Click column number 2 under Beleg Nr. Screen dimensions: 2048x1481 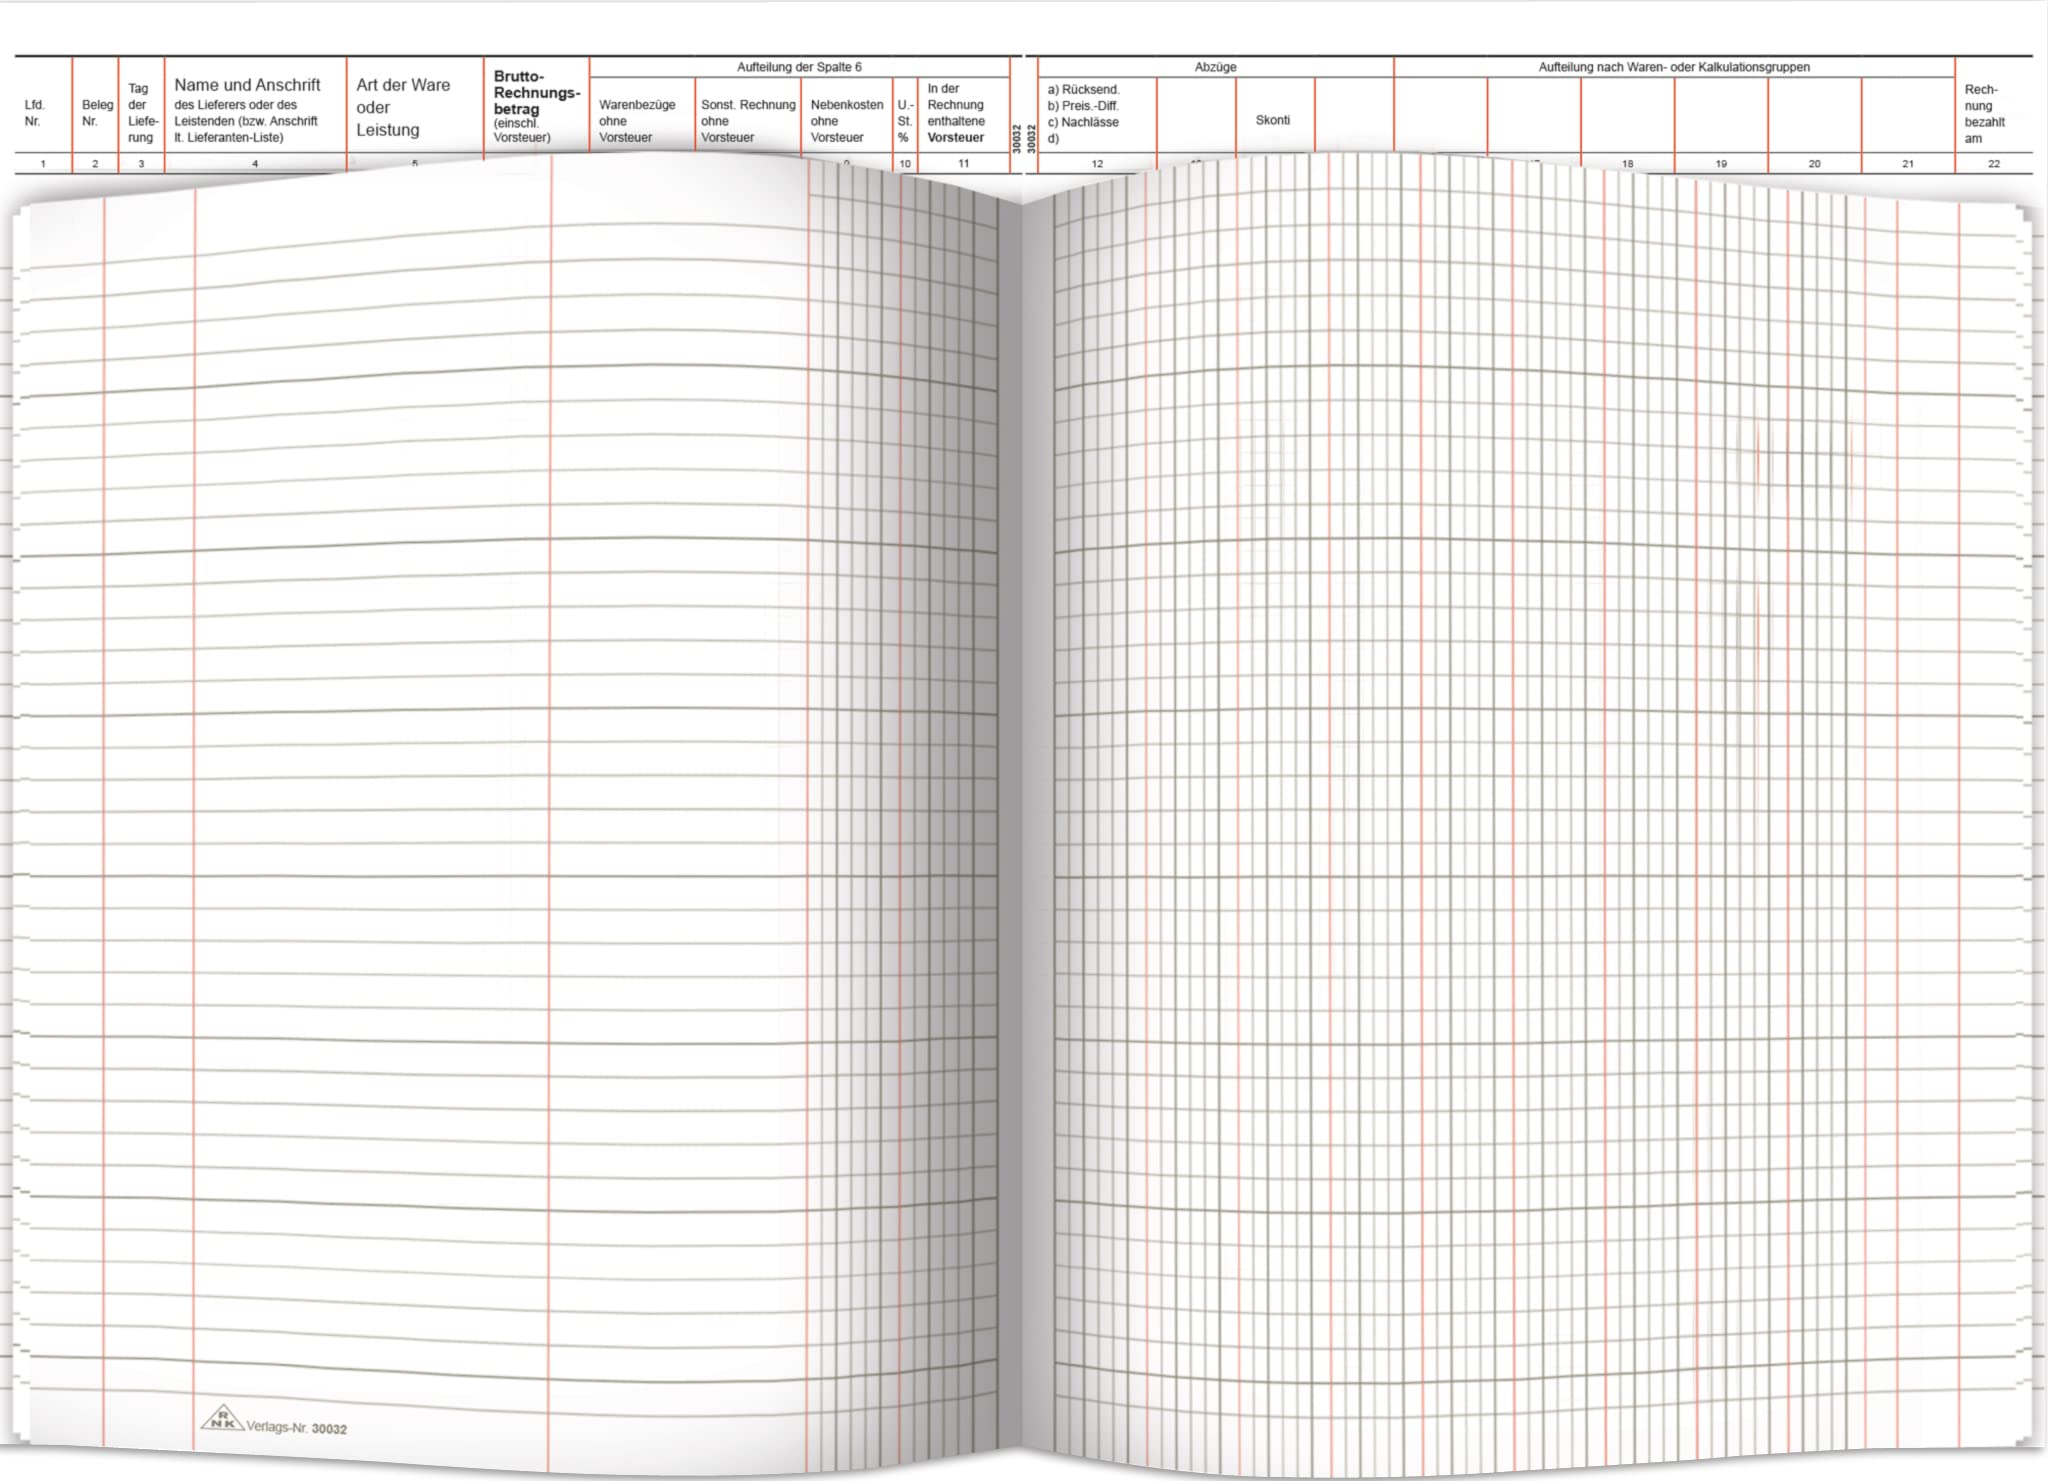[x=95, y=163]
